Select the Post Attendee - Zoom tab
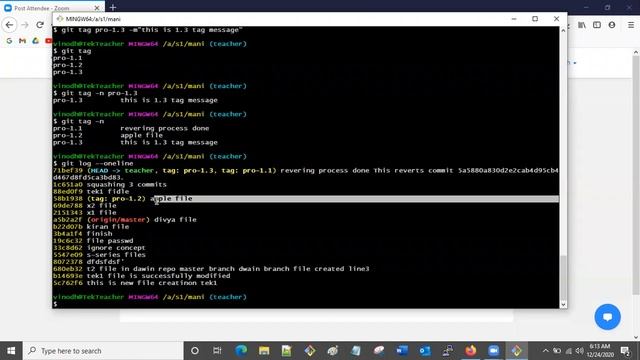Image resolution: width=640 pixels, height=360 pixels. [x=52, y=8]
